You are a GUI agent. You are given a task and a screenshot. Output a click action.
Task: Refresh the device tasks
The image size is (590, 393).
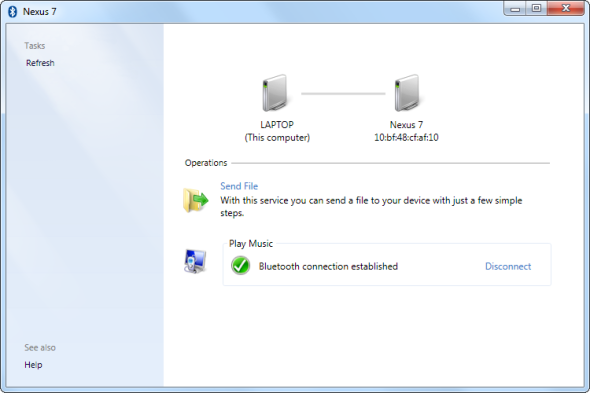pos(40,63)
